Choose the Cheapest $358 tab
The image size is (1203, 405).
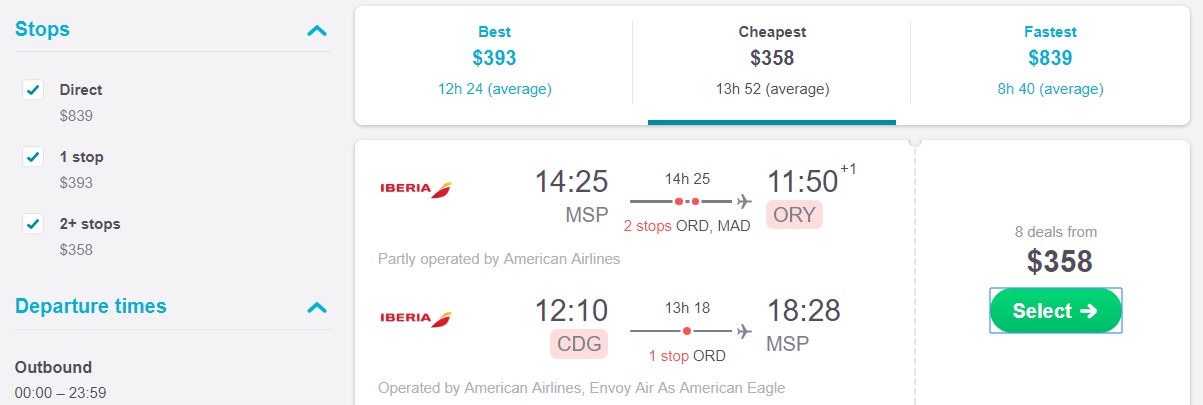coord(772,59)
